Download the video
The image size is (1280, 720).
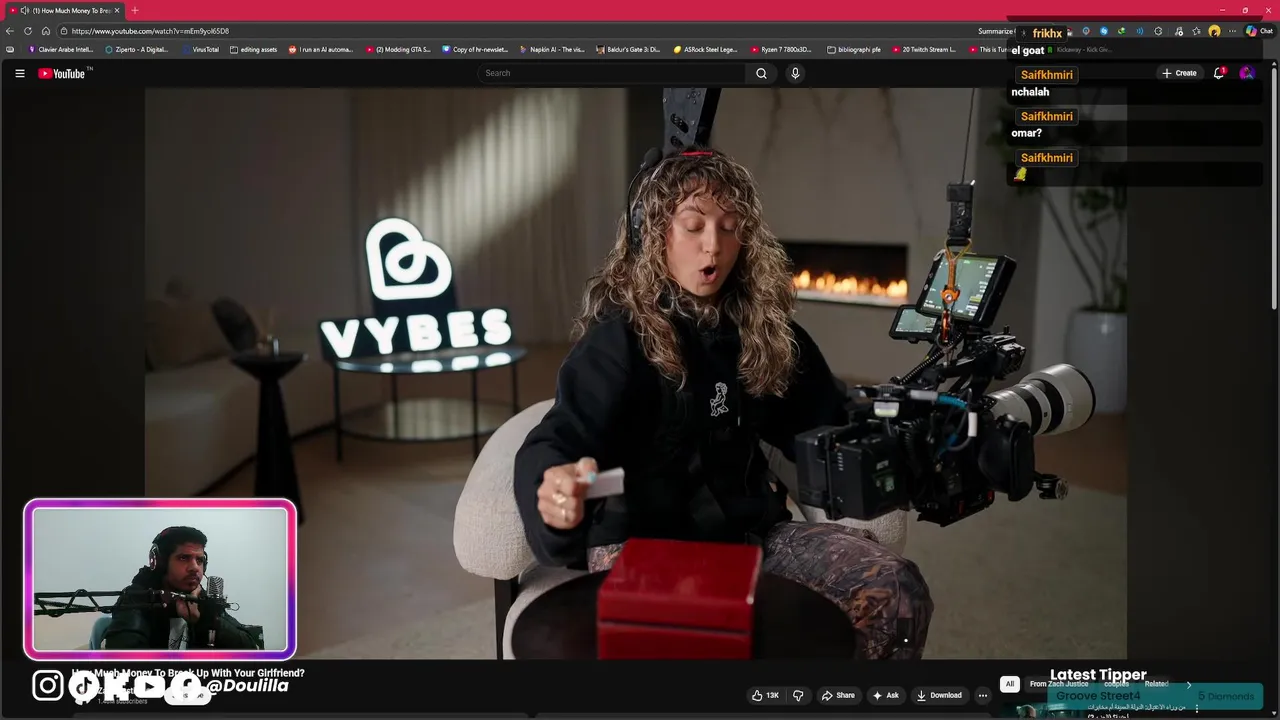point(939,695)
